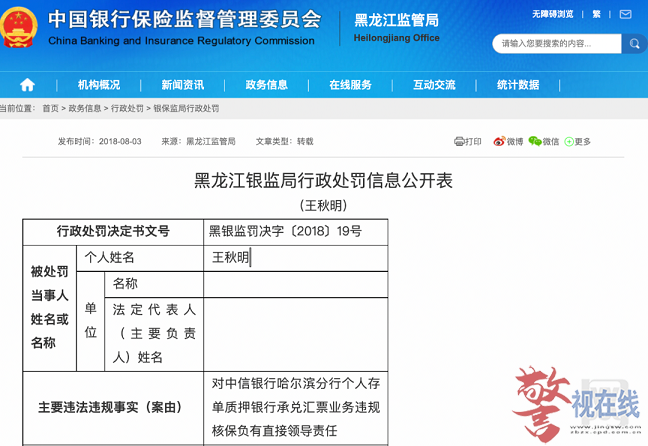Screen dimensions: 648x446
Task: Click the cell containing 王秋明
Action: pos(295,258)
